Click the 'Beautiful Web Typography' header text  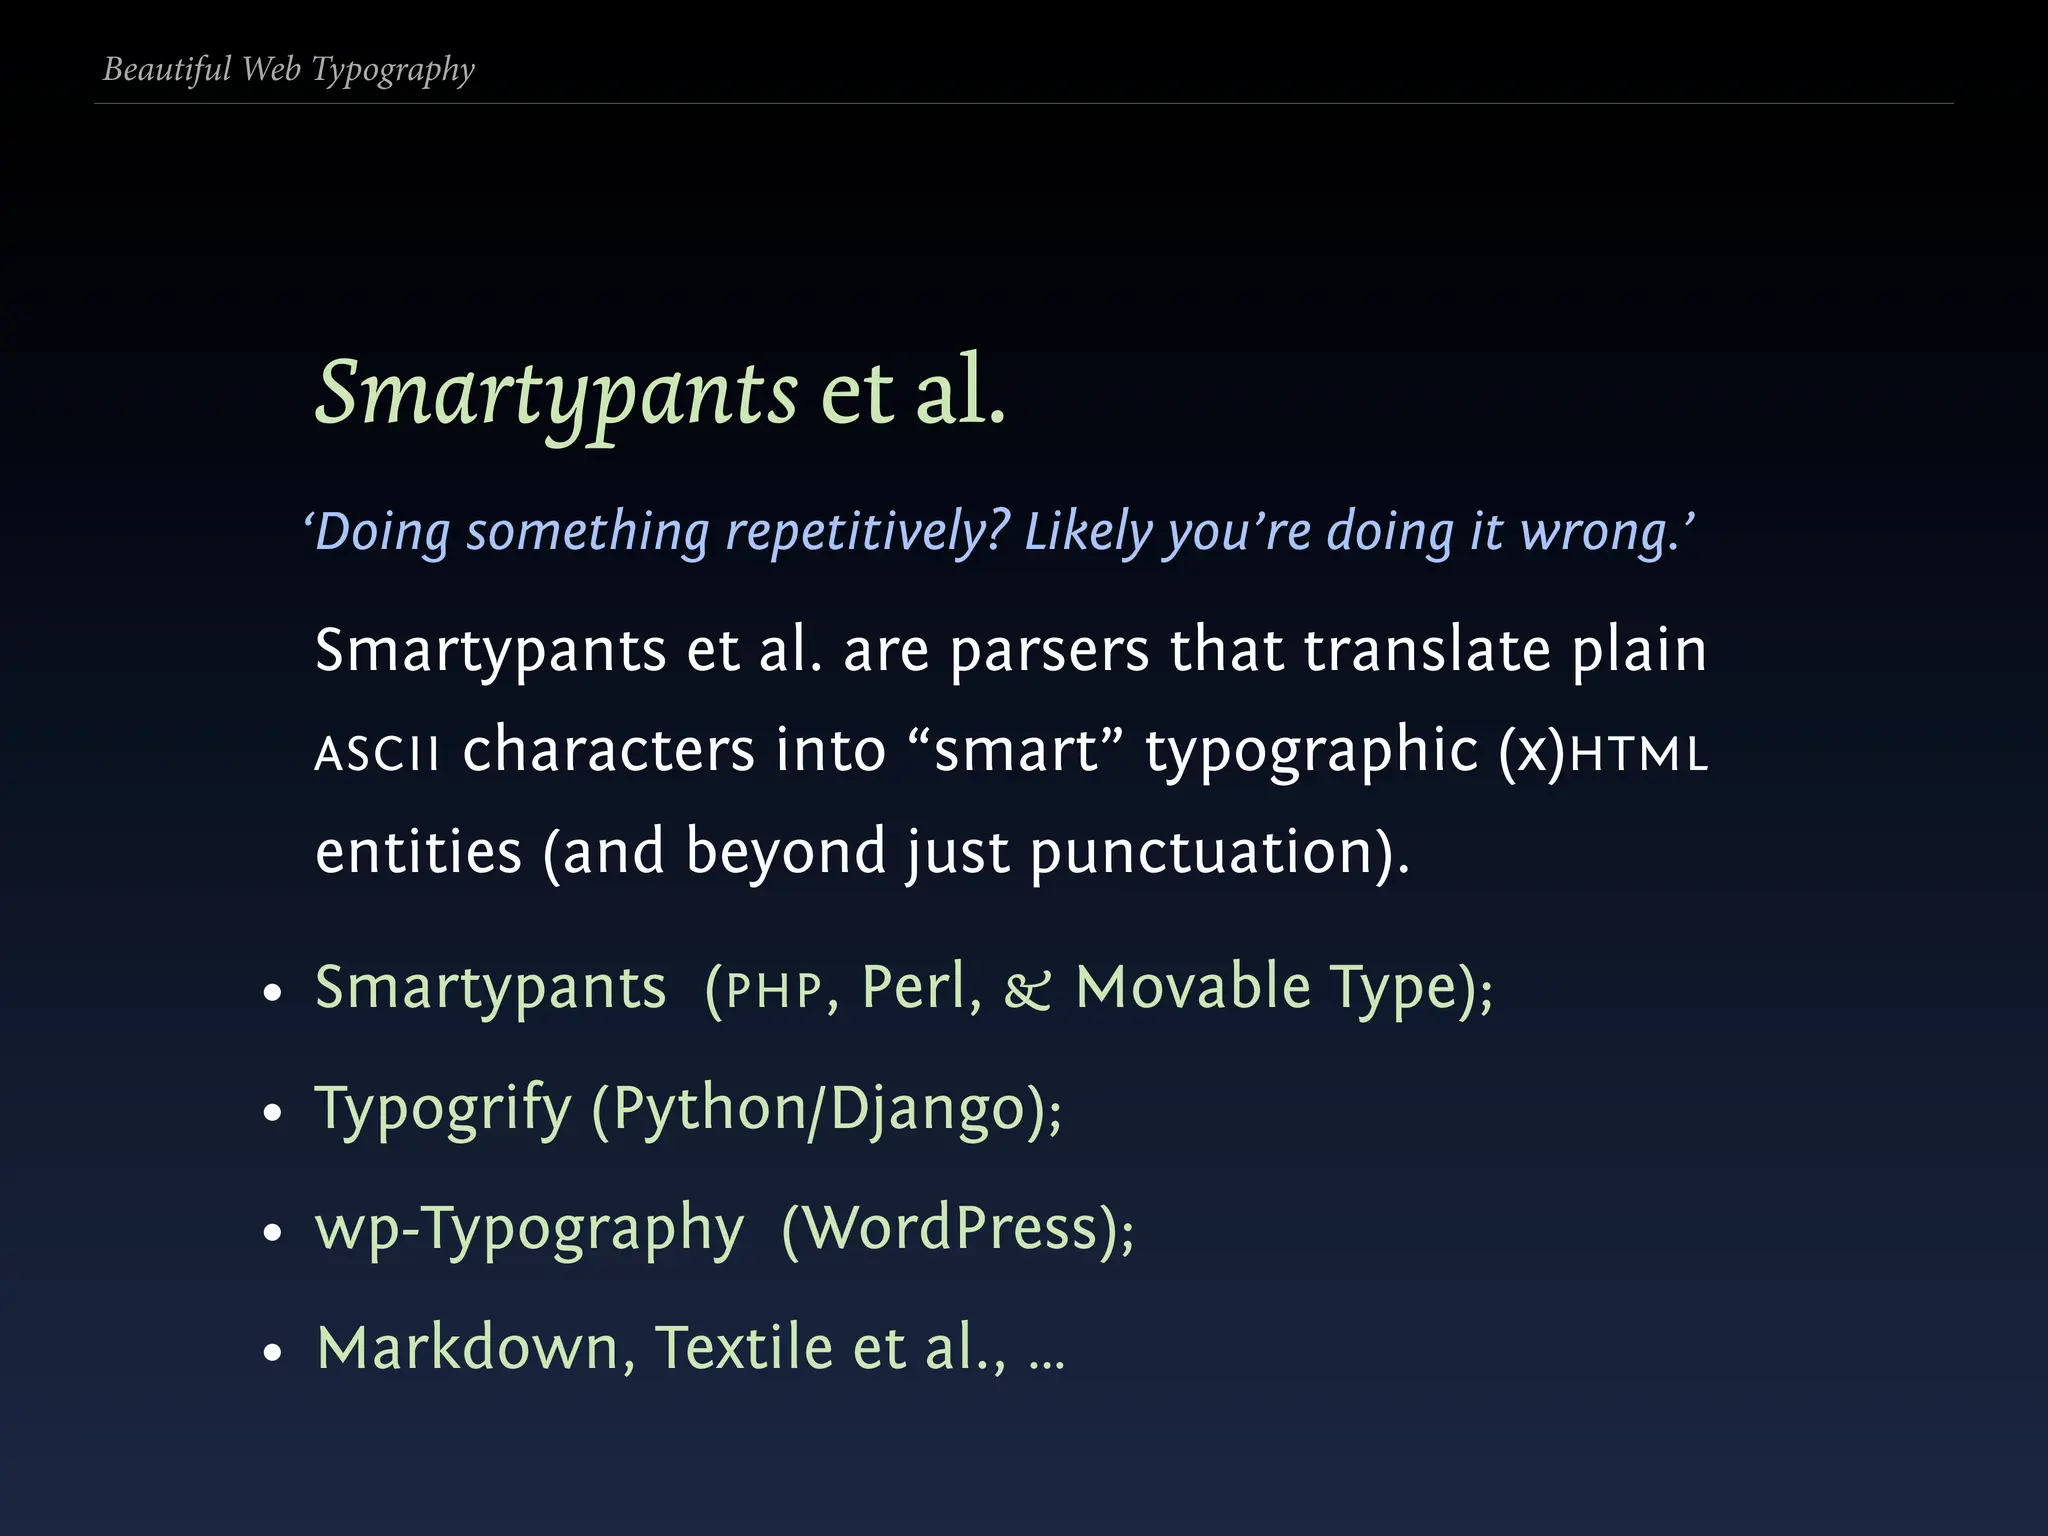click(289, 70)
